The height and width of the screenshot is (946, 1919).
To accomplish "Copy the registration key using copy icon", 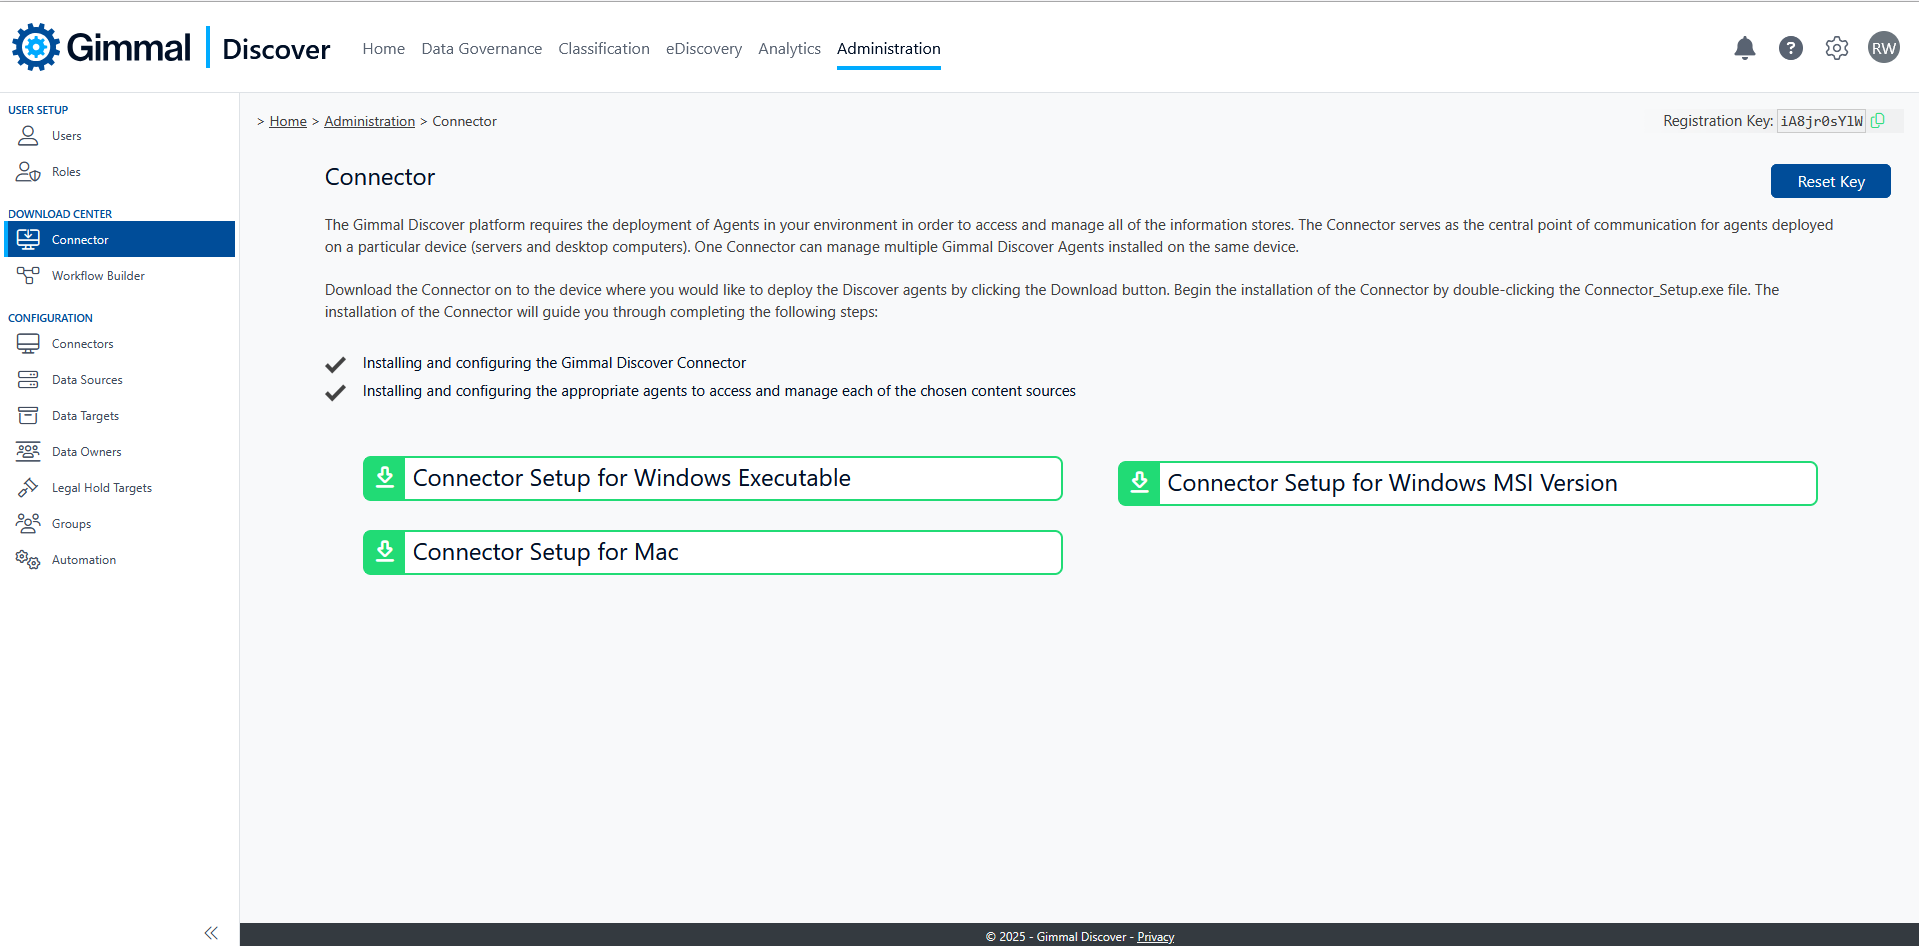I will tap(1878, 121).
